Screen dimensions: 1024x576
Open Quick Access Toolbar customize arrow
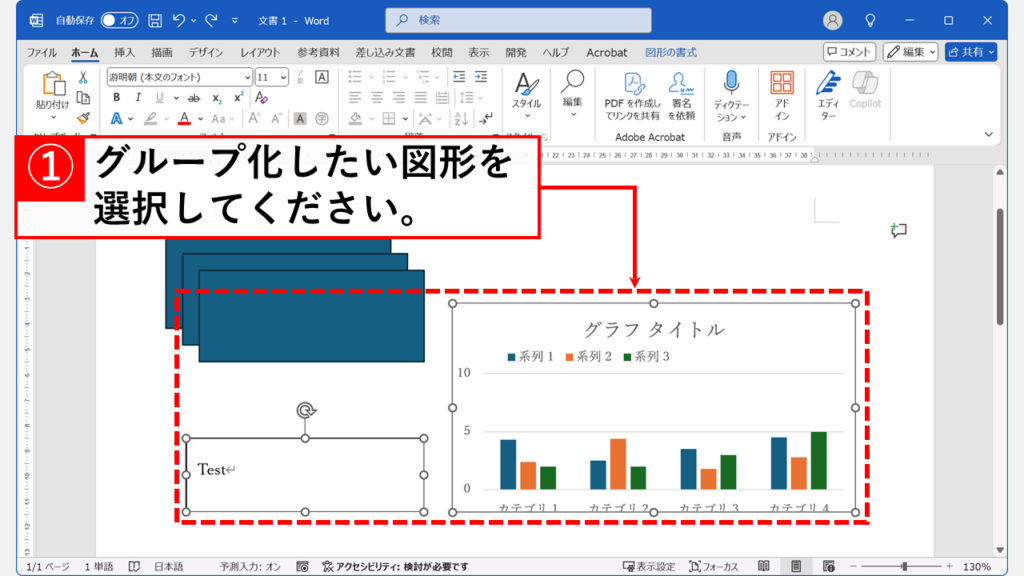[234, 20]
